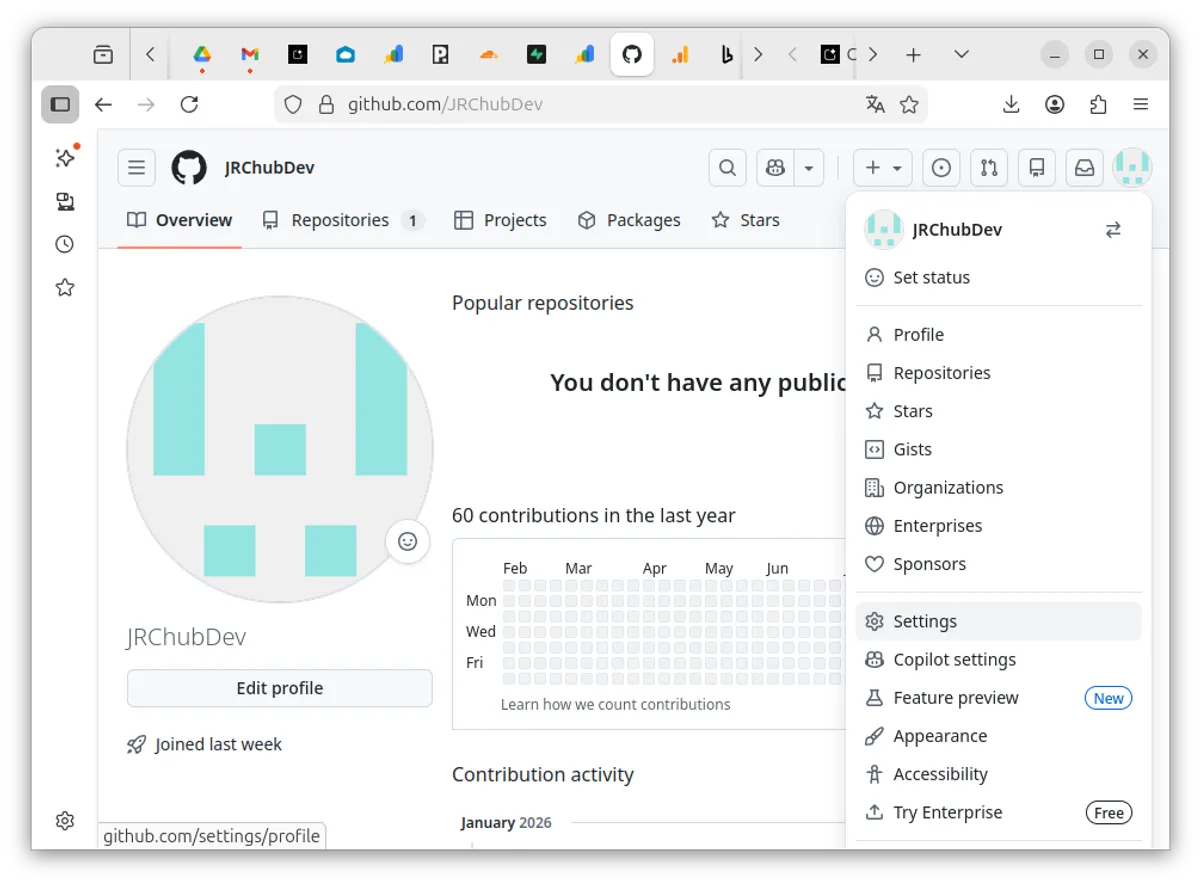Open Stars from the user menu
This screenshot has height=884, width=1200.
click(x=998, y=411)
